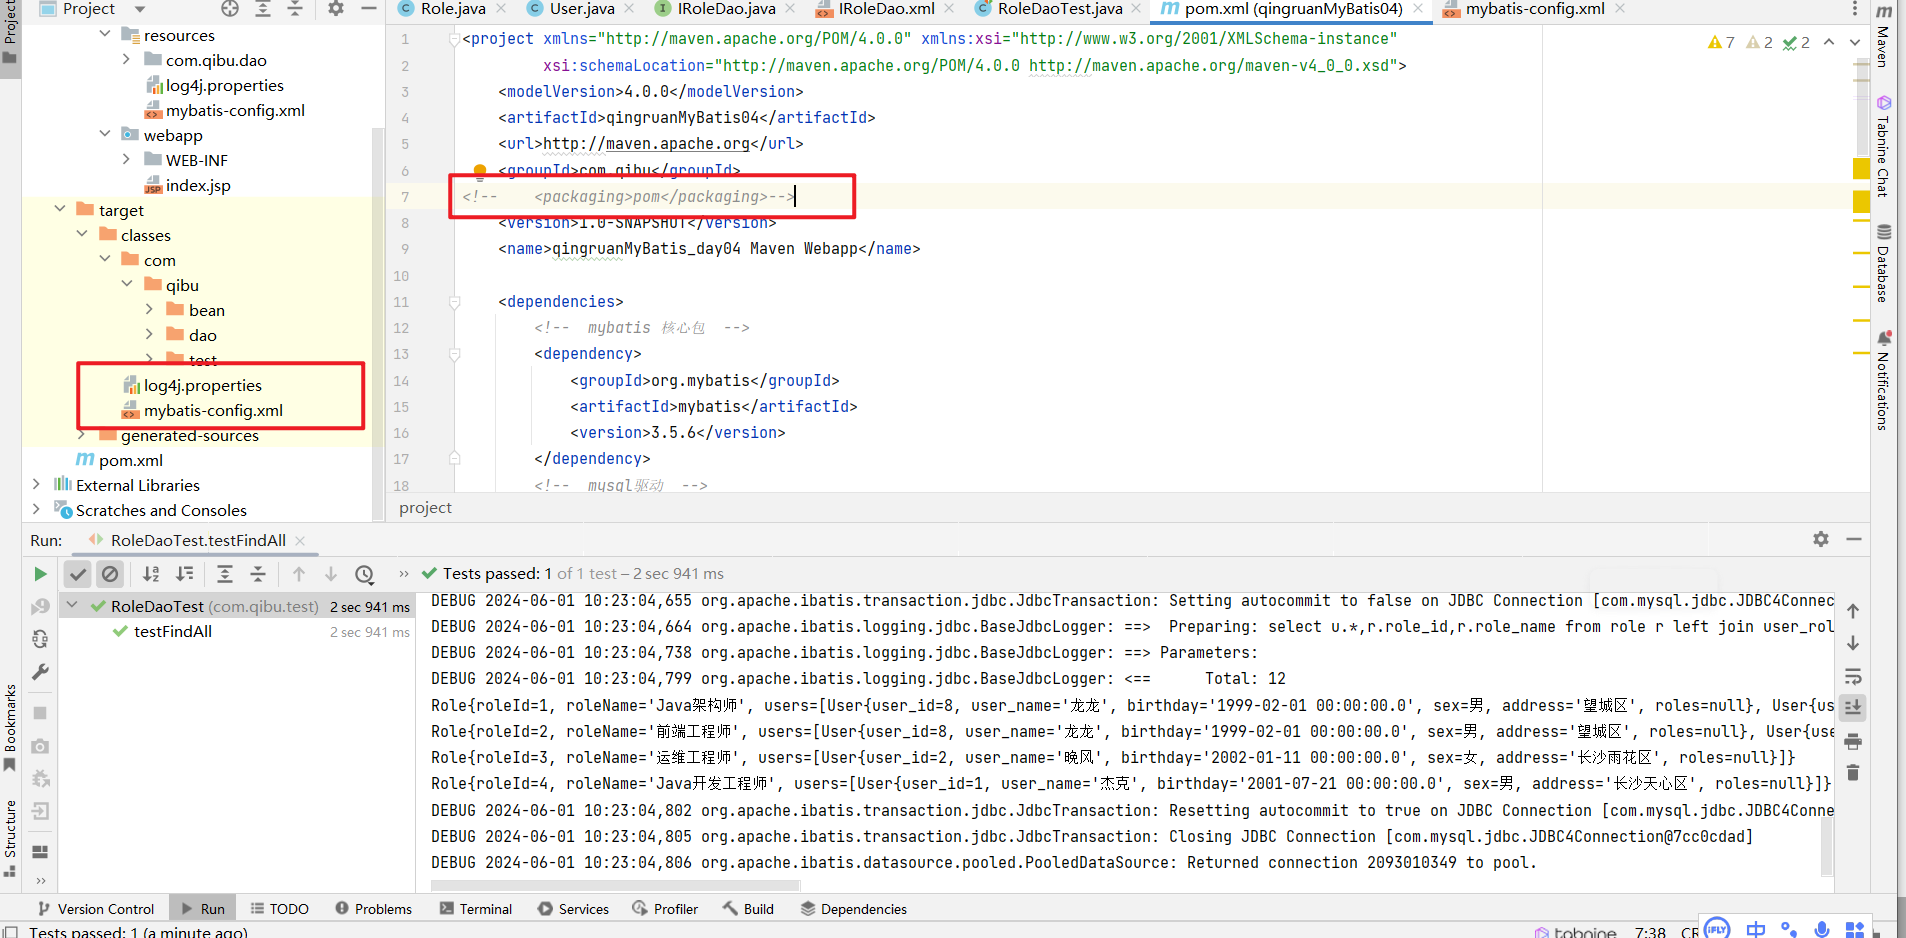Click the yellow lightbulb on line 6

coord(479,170)
